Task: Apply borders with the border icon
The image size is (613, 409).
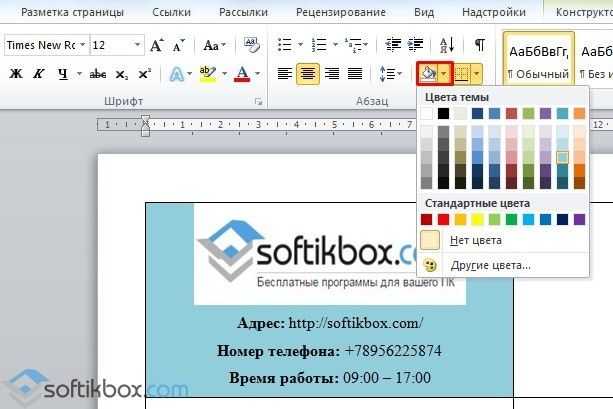Action: pyautogui.click(x=462, y=74)
